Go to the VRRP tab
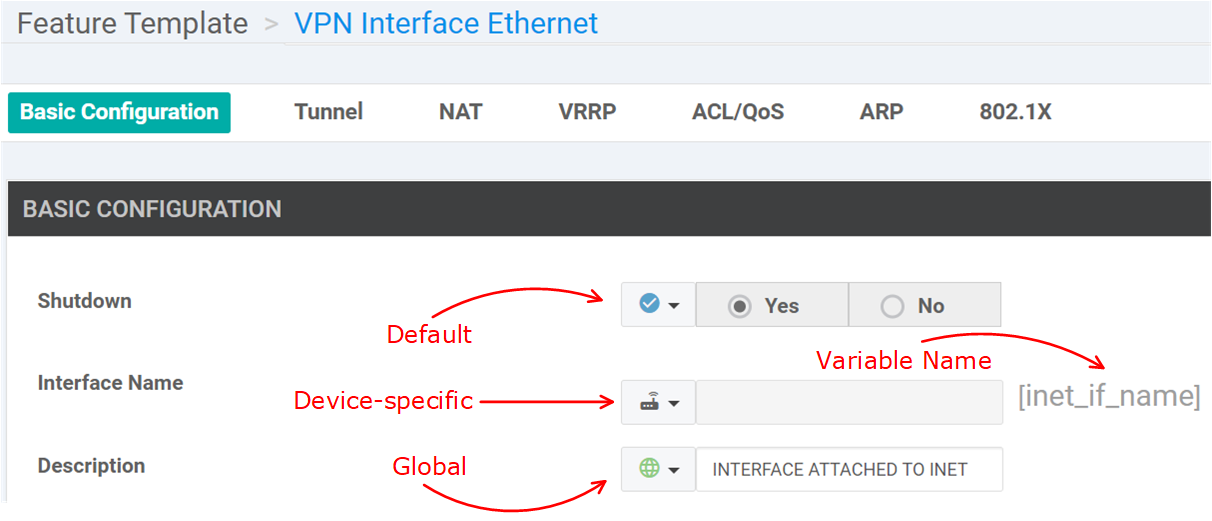Image resolution: width=1212 pixels, height=521 pixels. 587,112
